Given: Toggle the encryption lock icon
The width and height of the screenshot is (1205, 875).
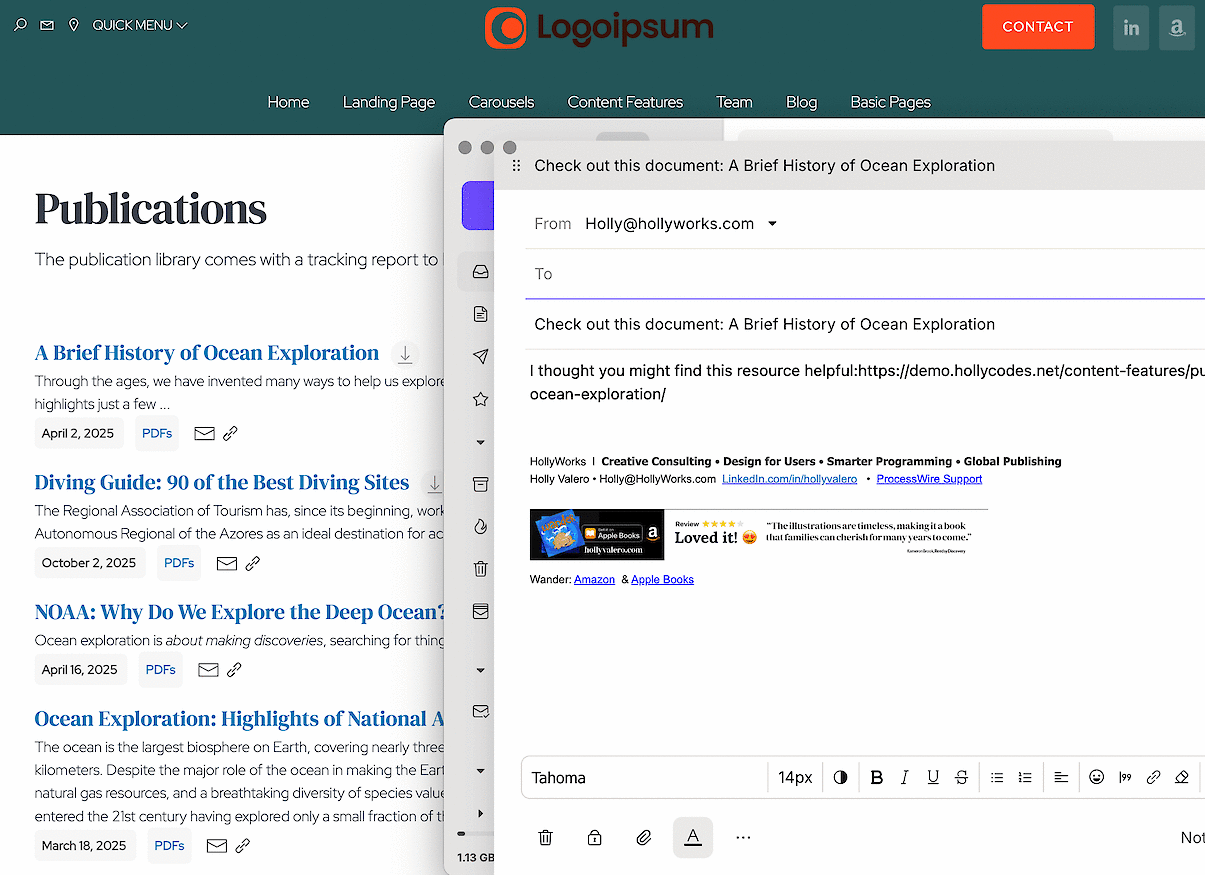Looking at the screenshot, I should coord(594,838).
